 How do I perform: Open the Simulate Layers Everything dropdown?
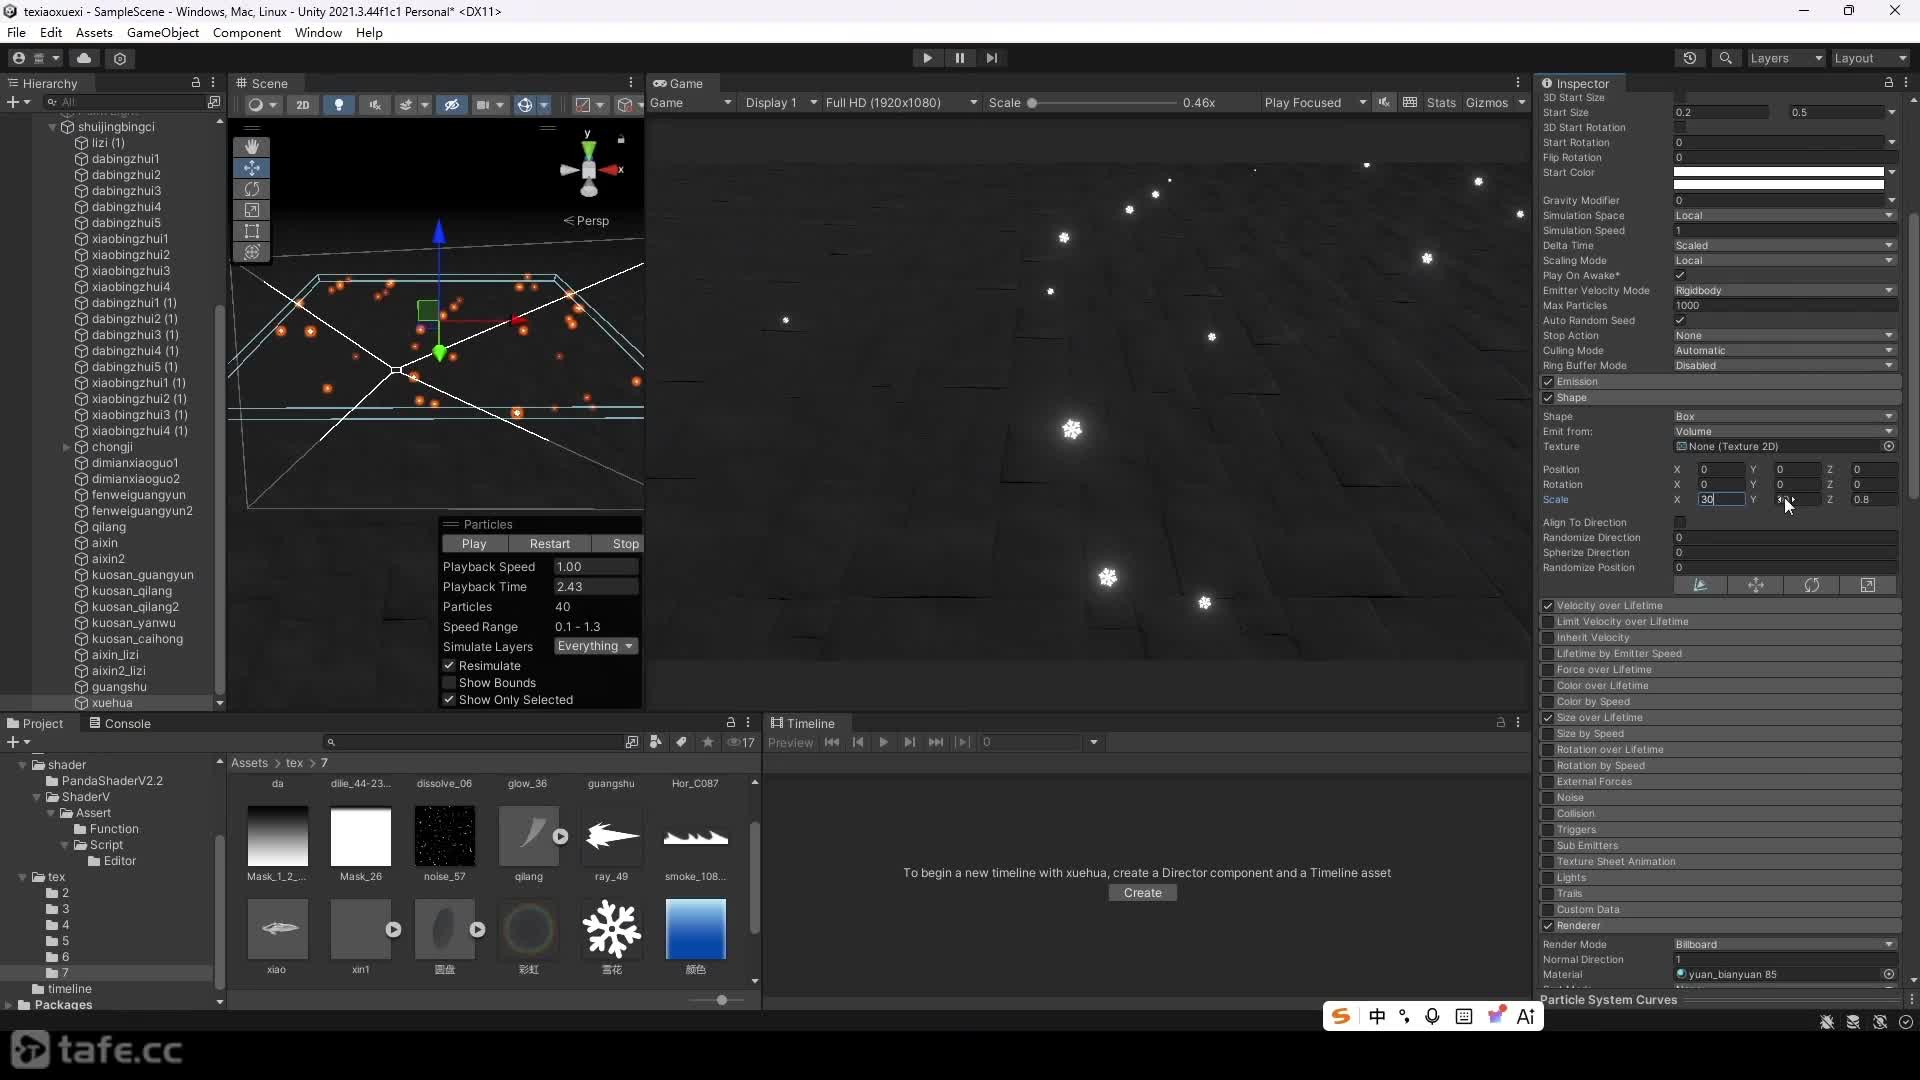(x=596, y=647)
